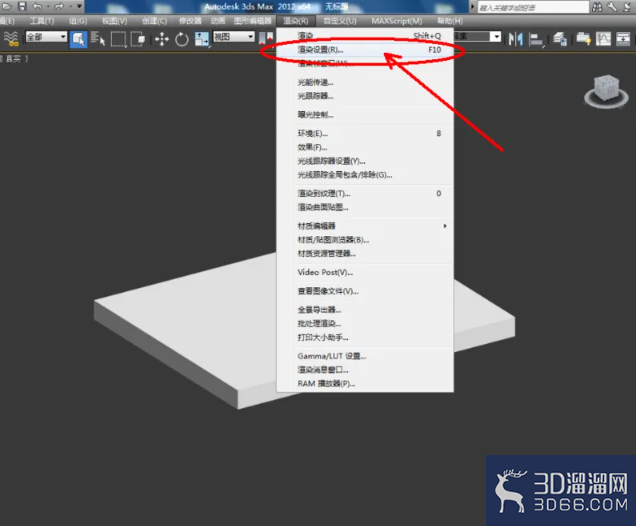Click the folder with lightbulb toolbar icon
Screen dimensions: 636x526
(584, 39)
